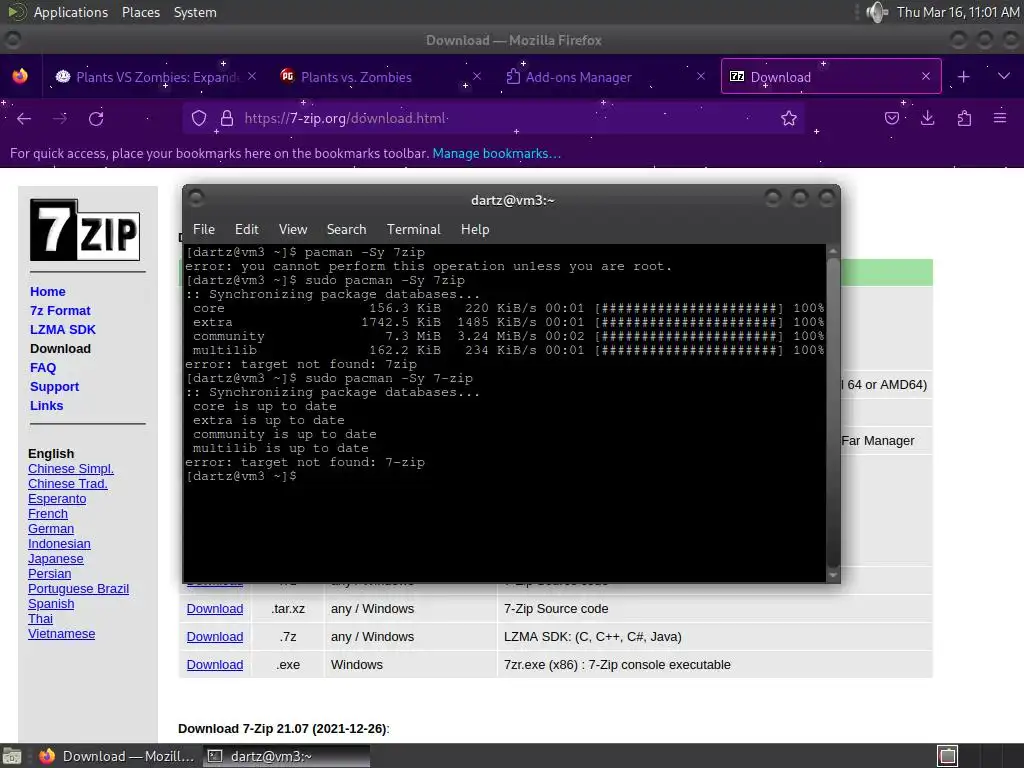
Task: Open the LZMA SDK sidebar link
Action: (x=63, y=329)
